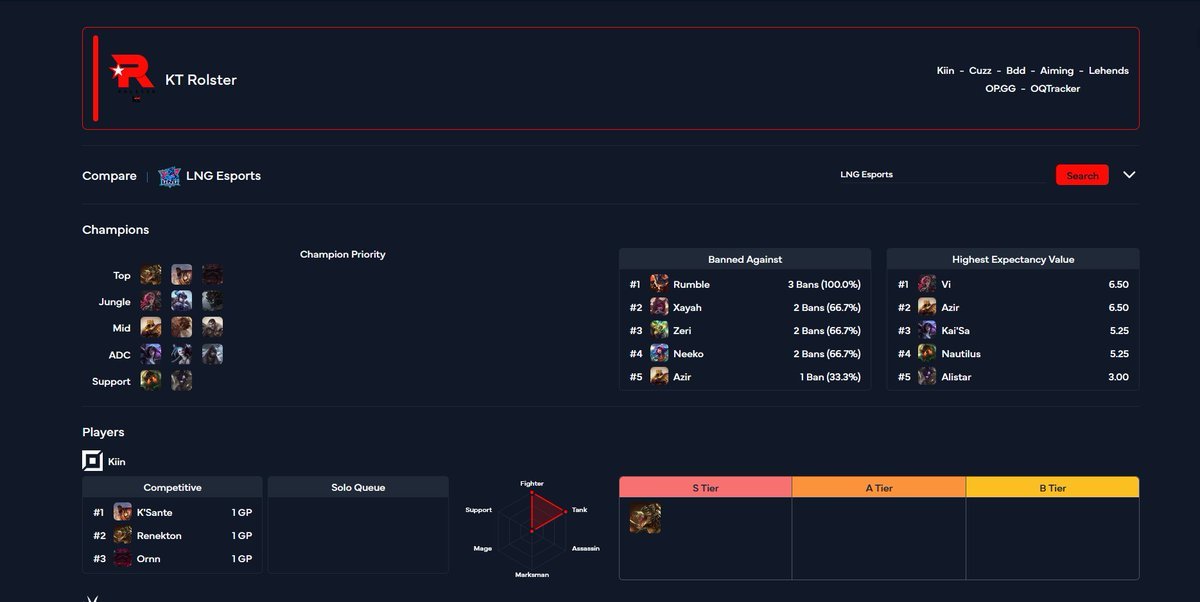Viewport: 1200px width, 602px height.
Task: Open the OQTracker link
Action: coord(1055,89)
